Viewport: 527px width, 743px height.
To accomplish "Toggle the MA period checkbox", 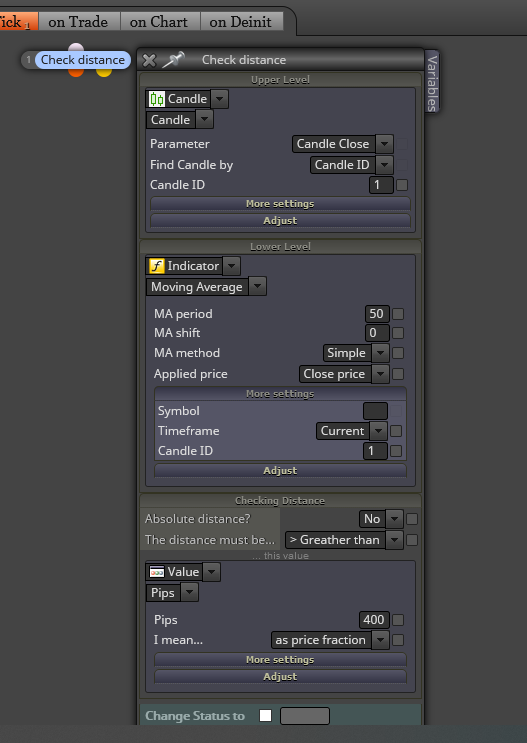I will point(398,314).
